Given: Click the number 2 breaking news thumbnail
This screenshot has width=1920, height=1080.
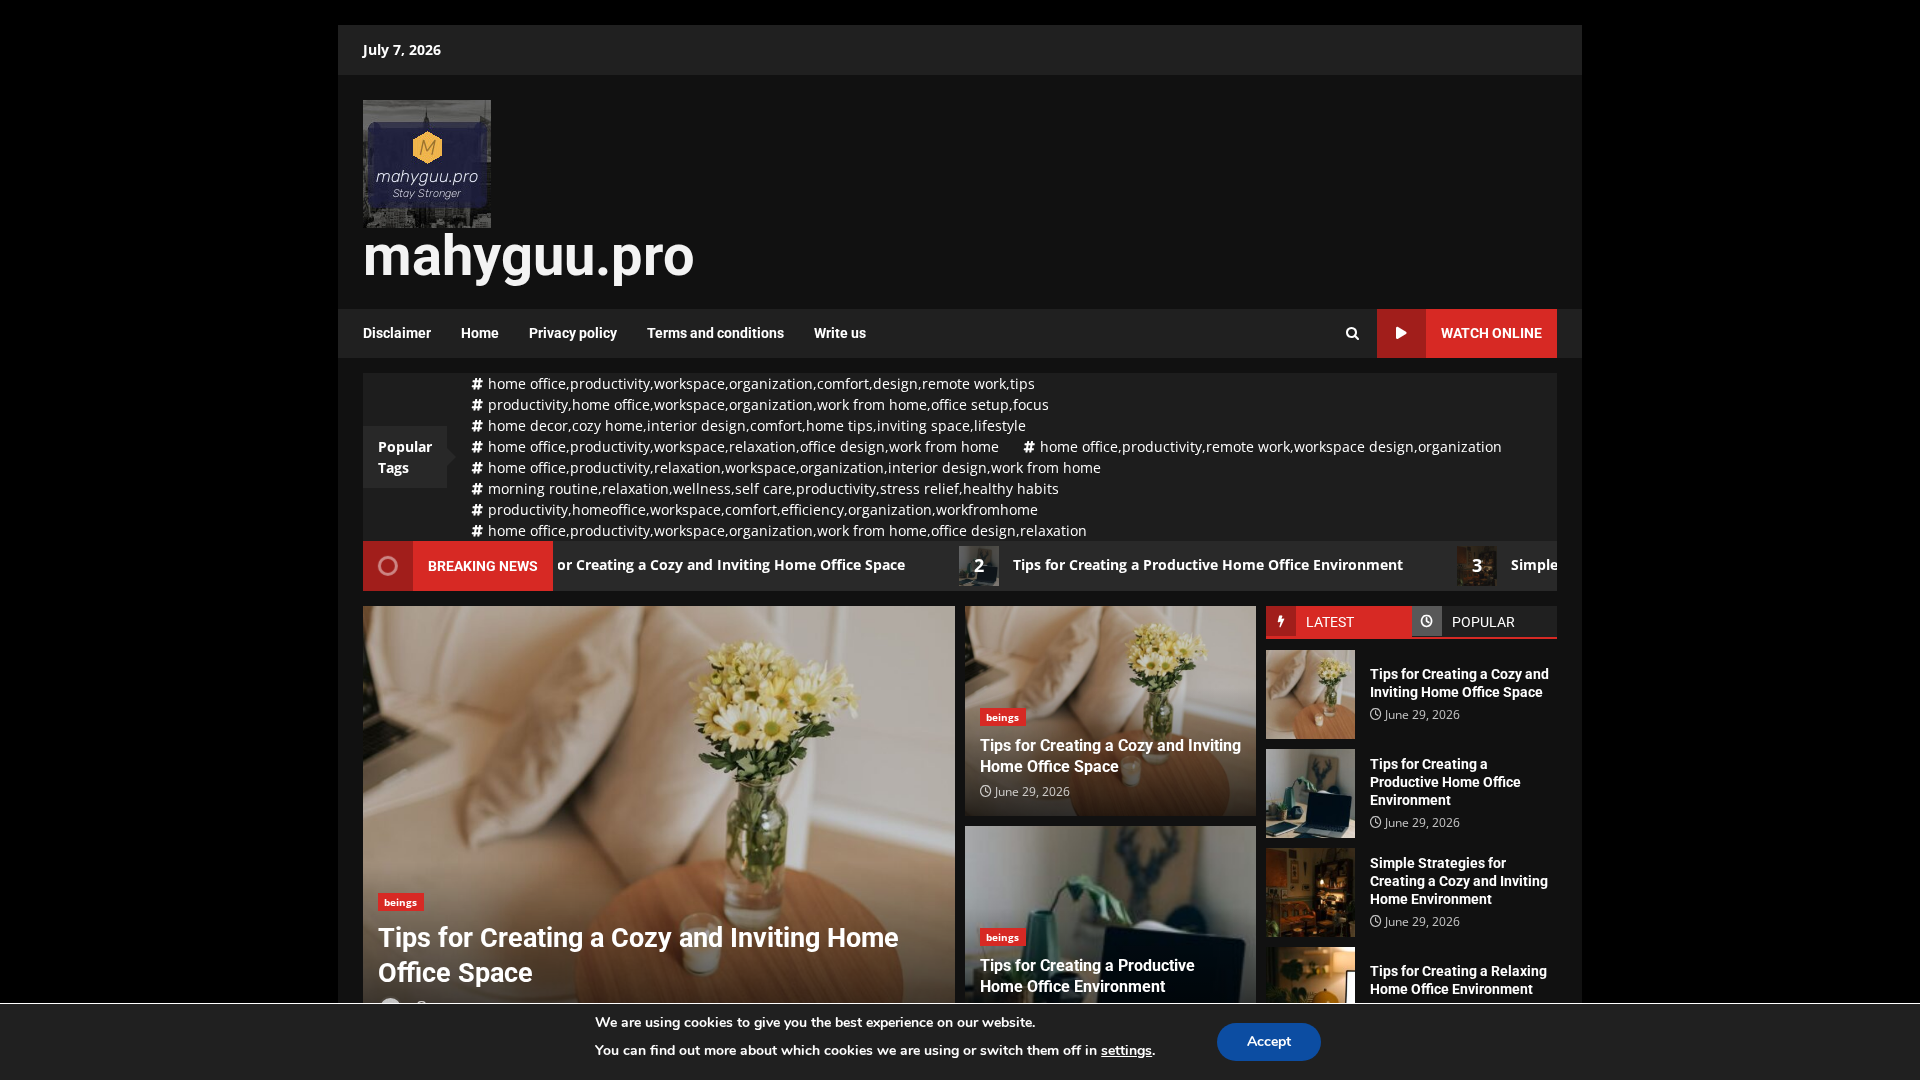Looking at the screenshot, I should (979, 566).
